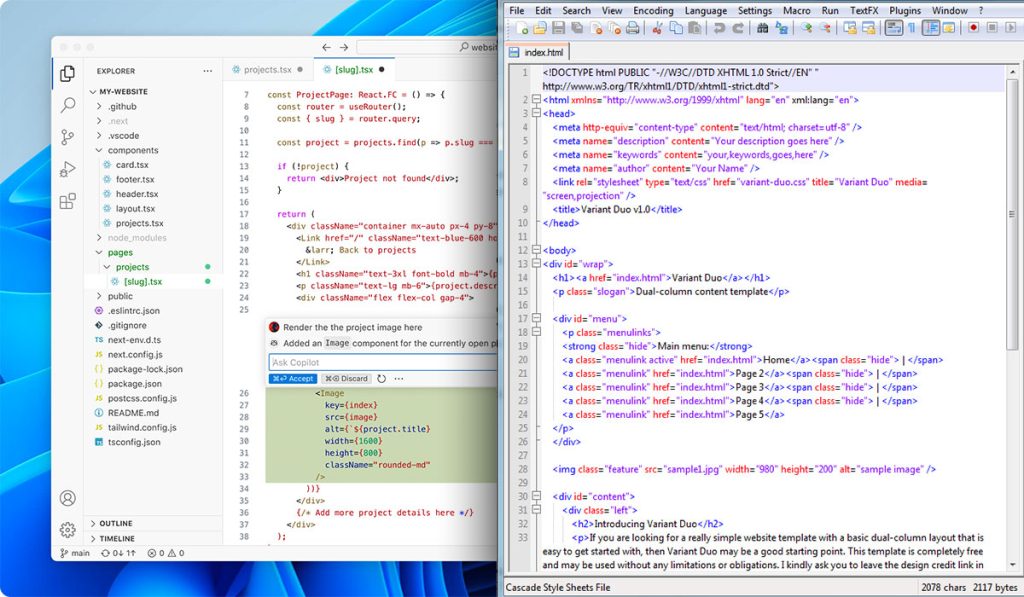This screenshot has width=1024, height=597.
Task: Open the Explorer view in VS Code
Action: 67,73
